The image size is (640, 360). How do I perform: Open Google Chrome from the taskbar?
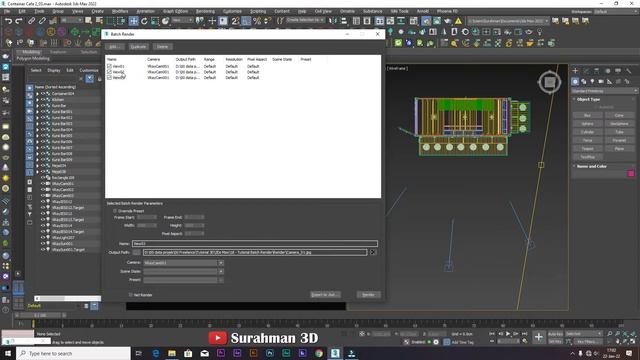319,353
